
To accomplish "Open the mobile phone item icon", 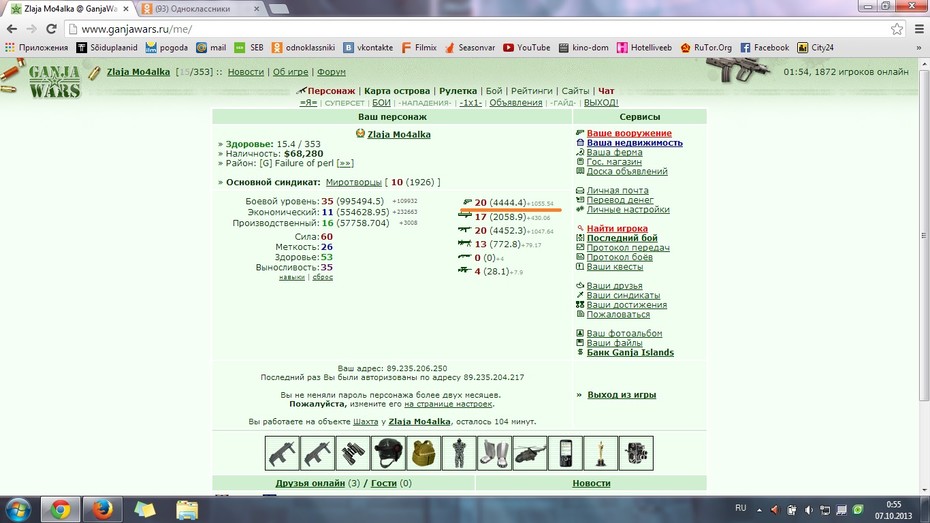I will (x=565, y=453).
